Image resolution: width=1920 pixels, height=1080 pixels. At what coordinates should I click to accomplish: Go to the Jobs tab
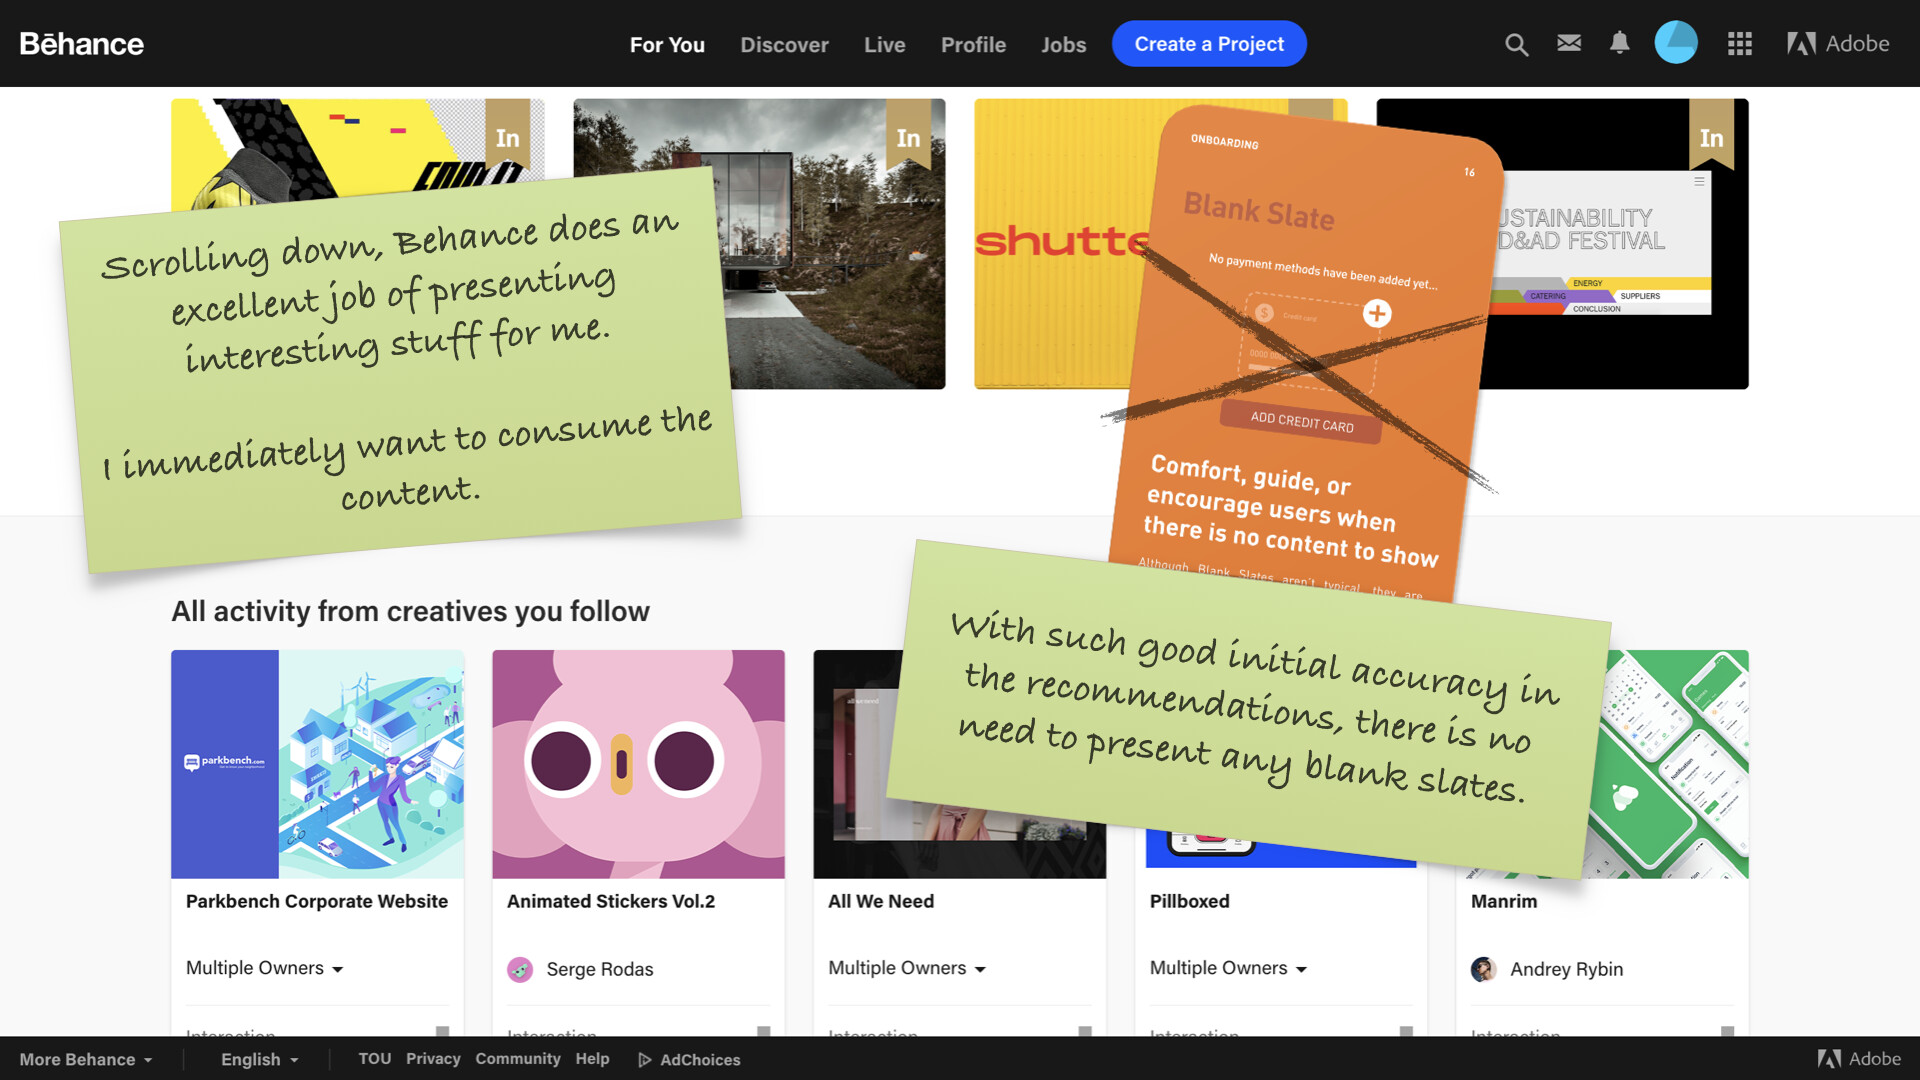[x=1063, y=45]
